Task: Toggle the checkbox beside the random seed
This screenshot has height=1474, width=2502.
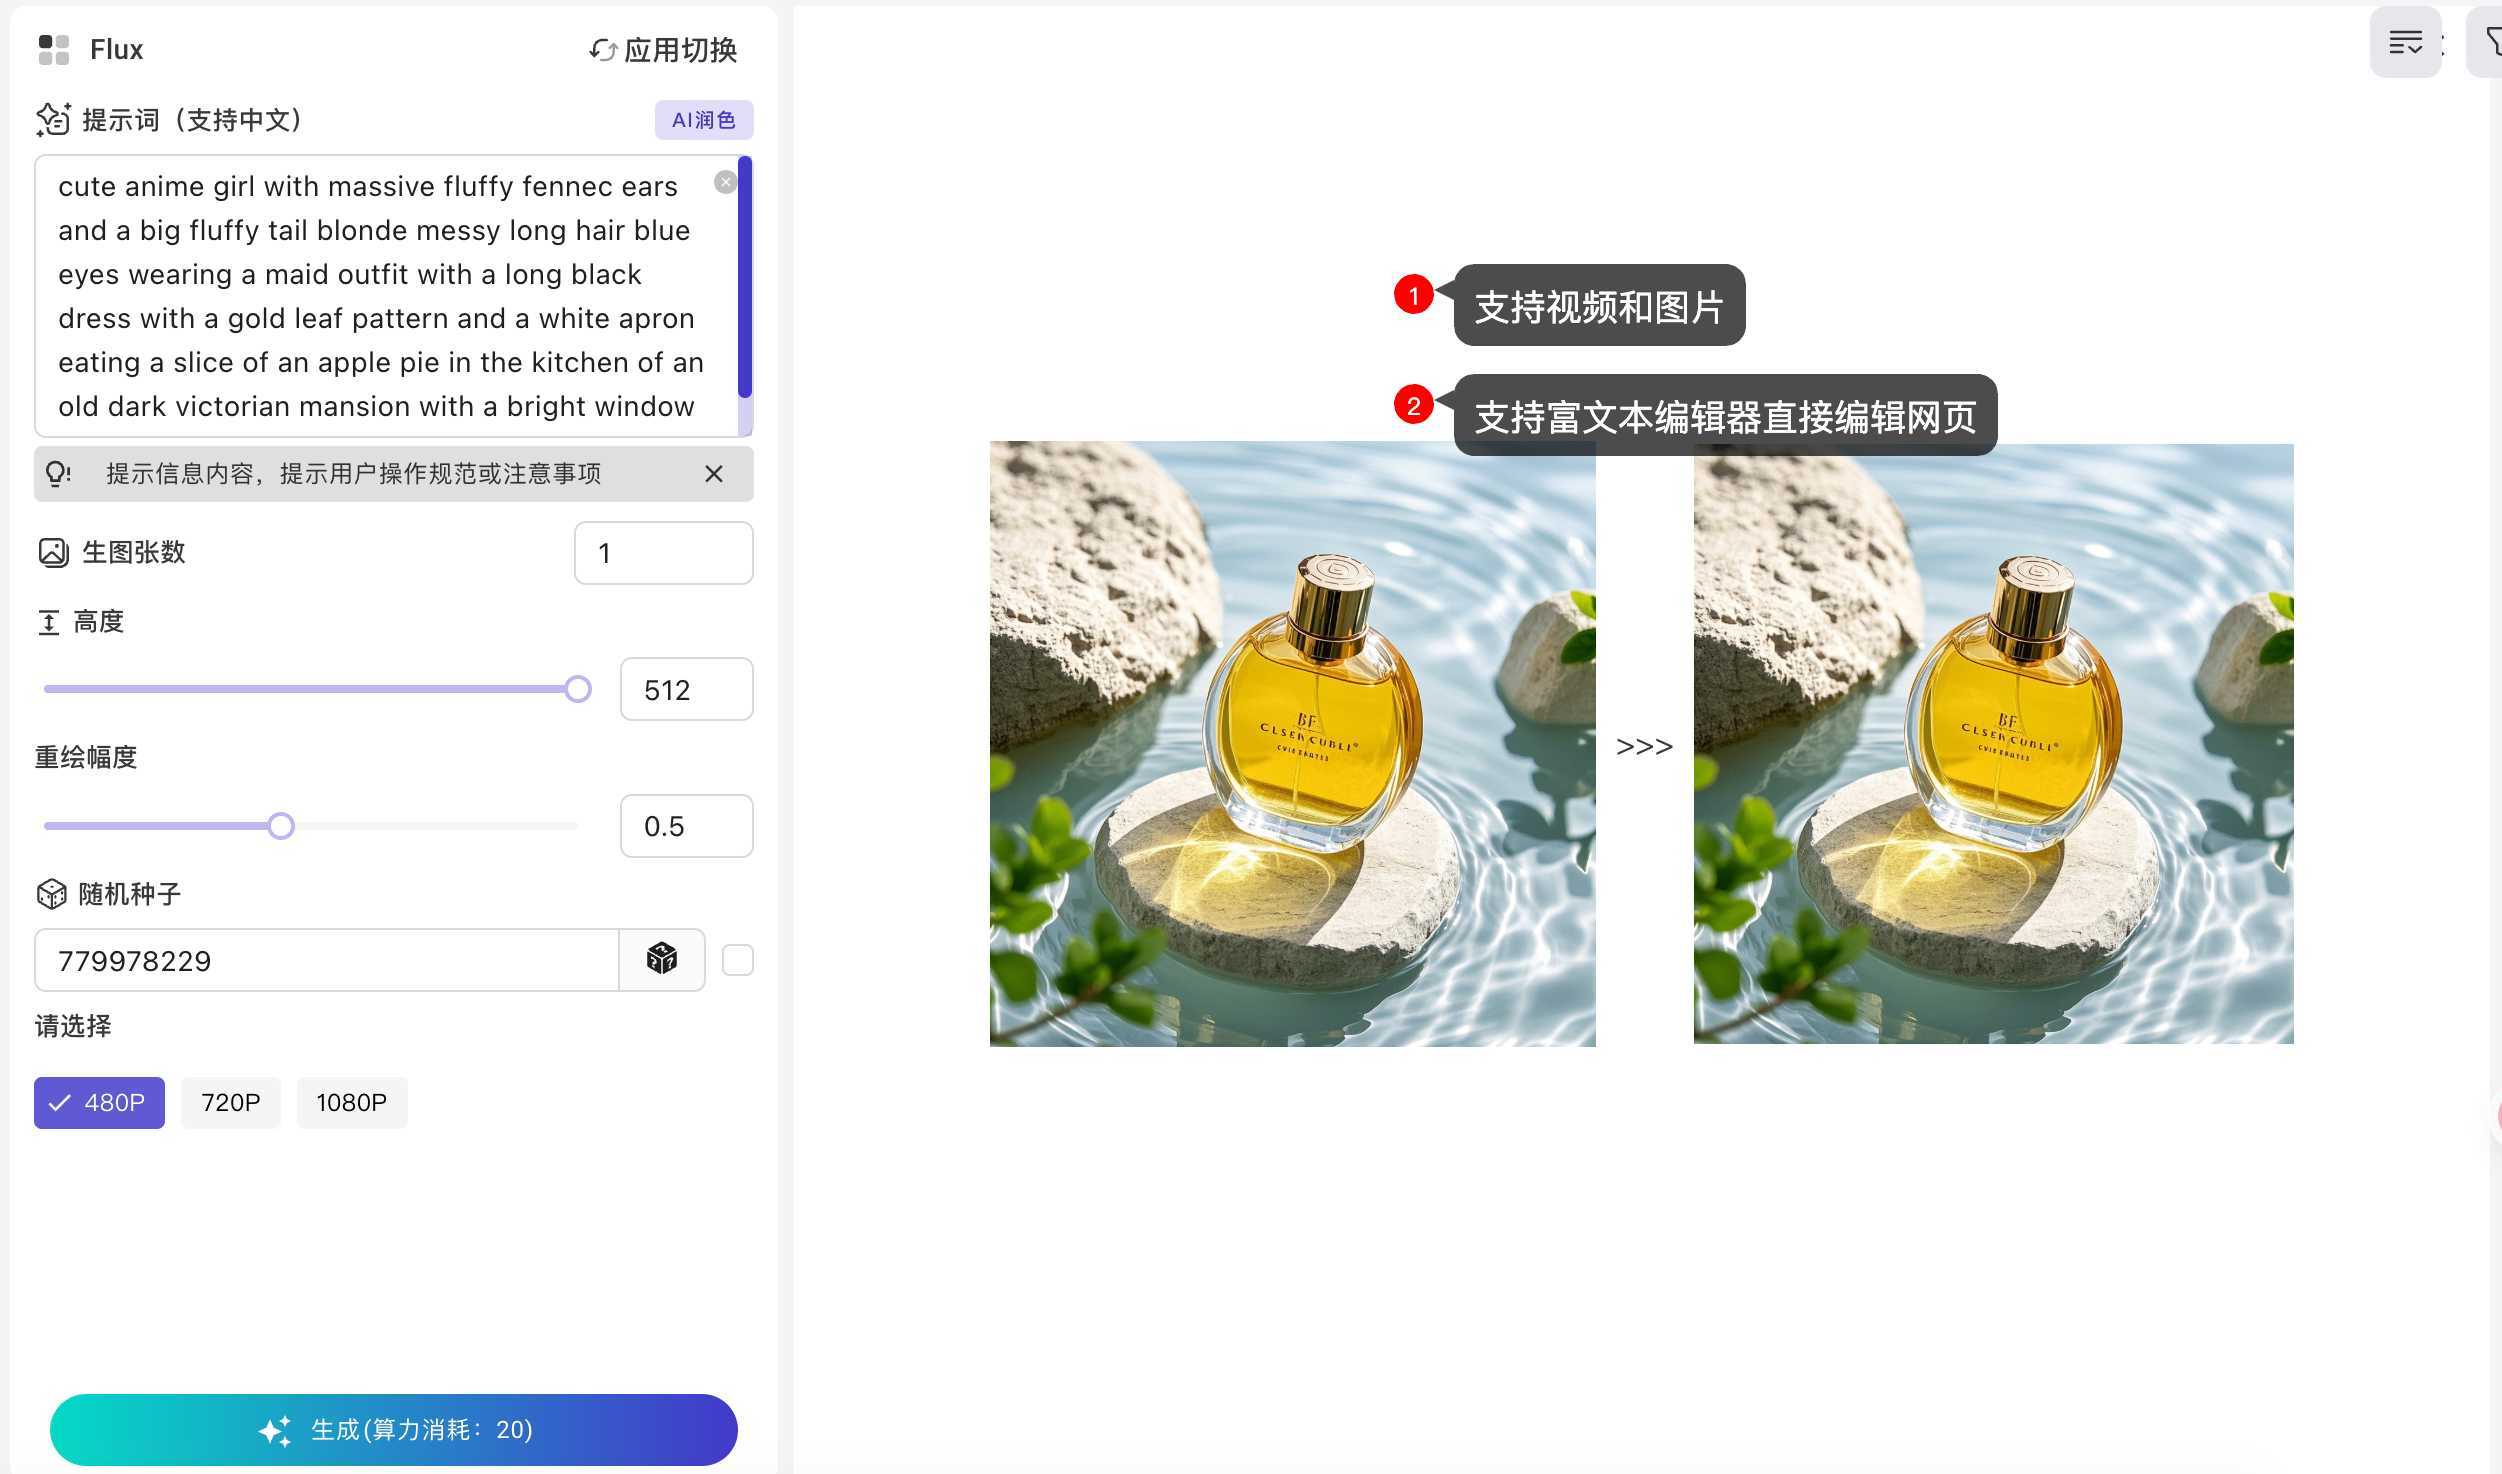Action: (x=738, y=960)
